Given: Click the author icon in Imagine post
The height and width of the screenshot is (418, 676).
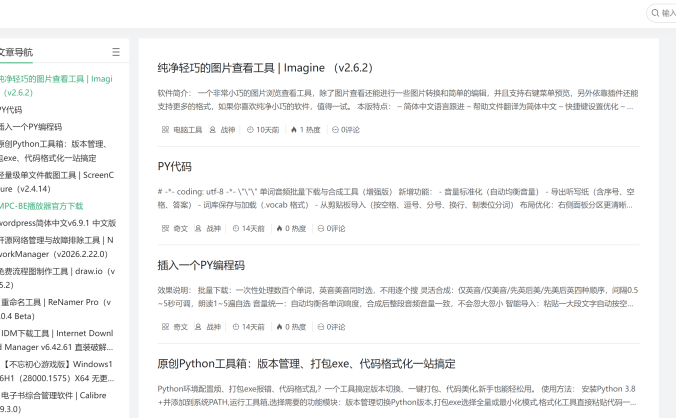Looking at the screenshot, I should (213, 130).
